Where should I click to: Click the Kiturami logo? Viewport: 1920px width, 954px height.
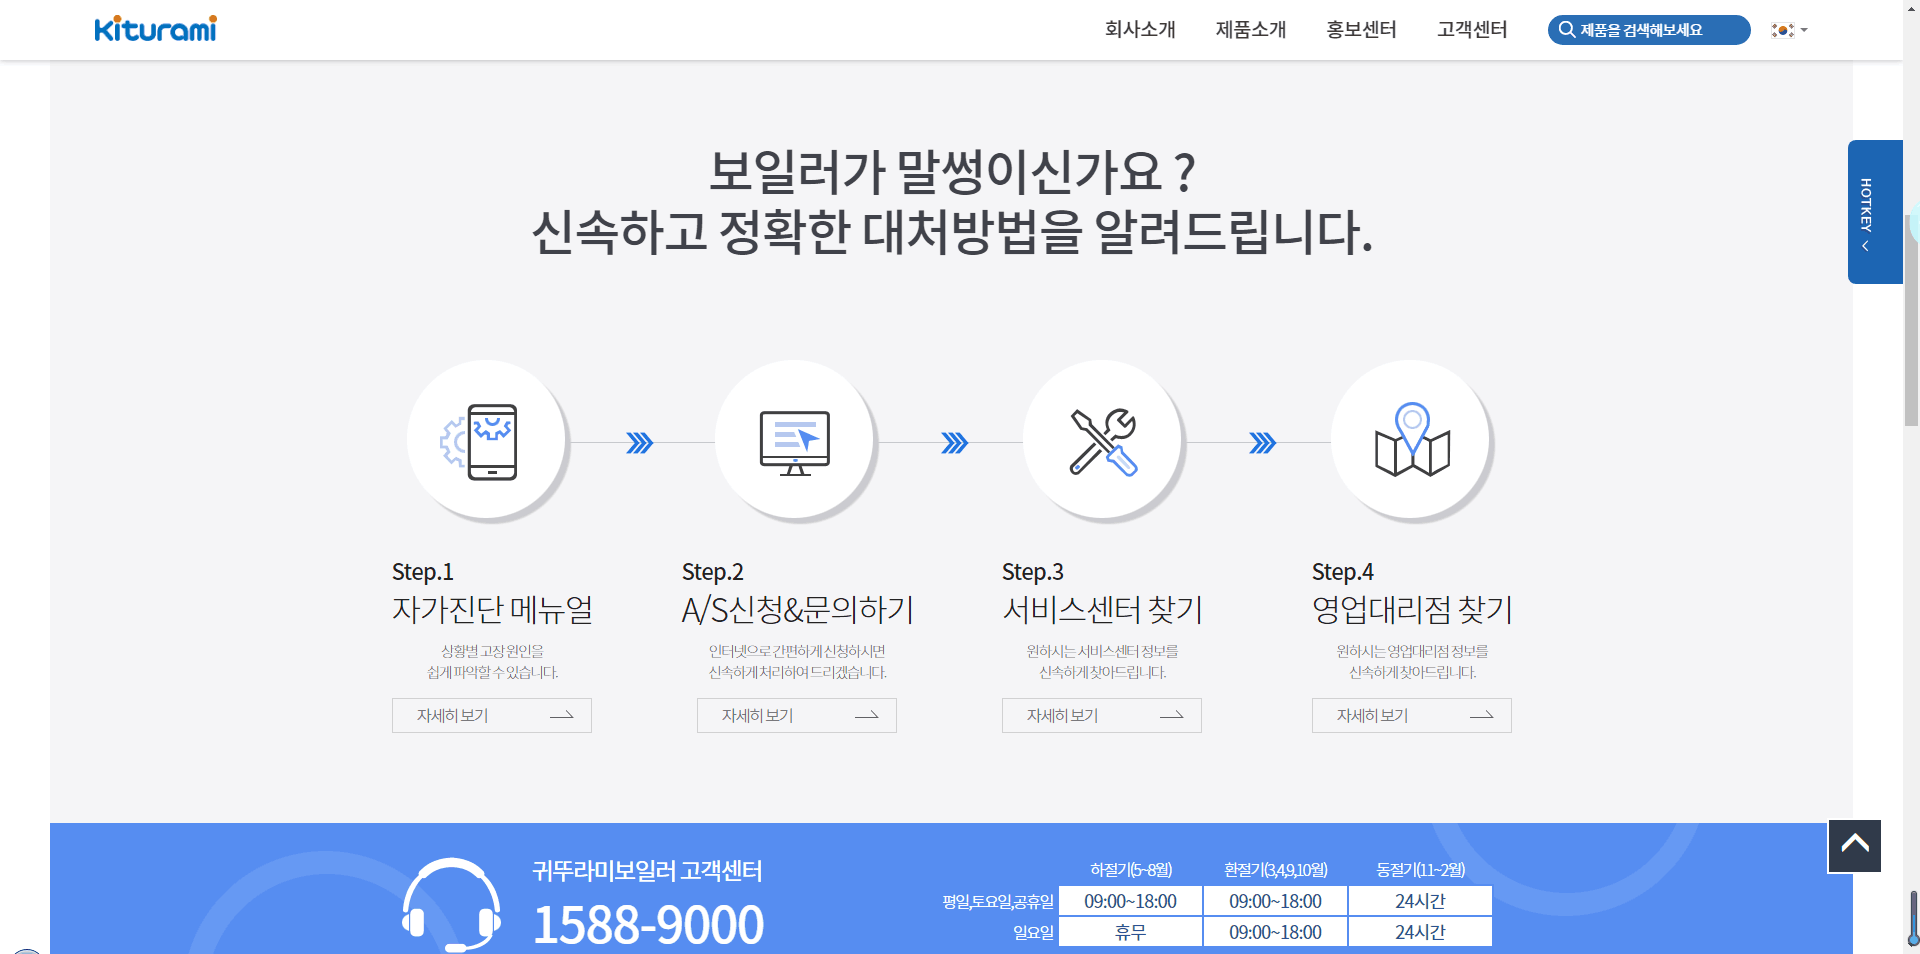tap(155, 29)
